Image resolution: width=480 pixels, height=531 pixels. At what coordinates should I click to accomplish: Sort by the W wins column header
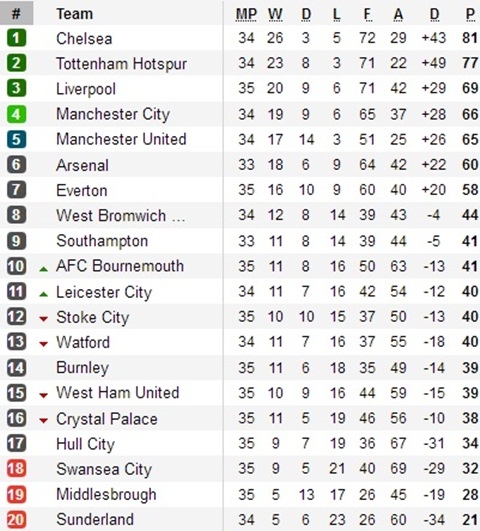pos(275,14)
